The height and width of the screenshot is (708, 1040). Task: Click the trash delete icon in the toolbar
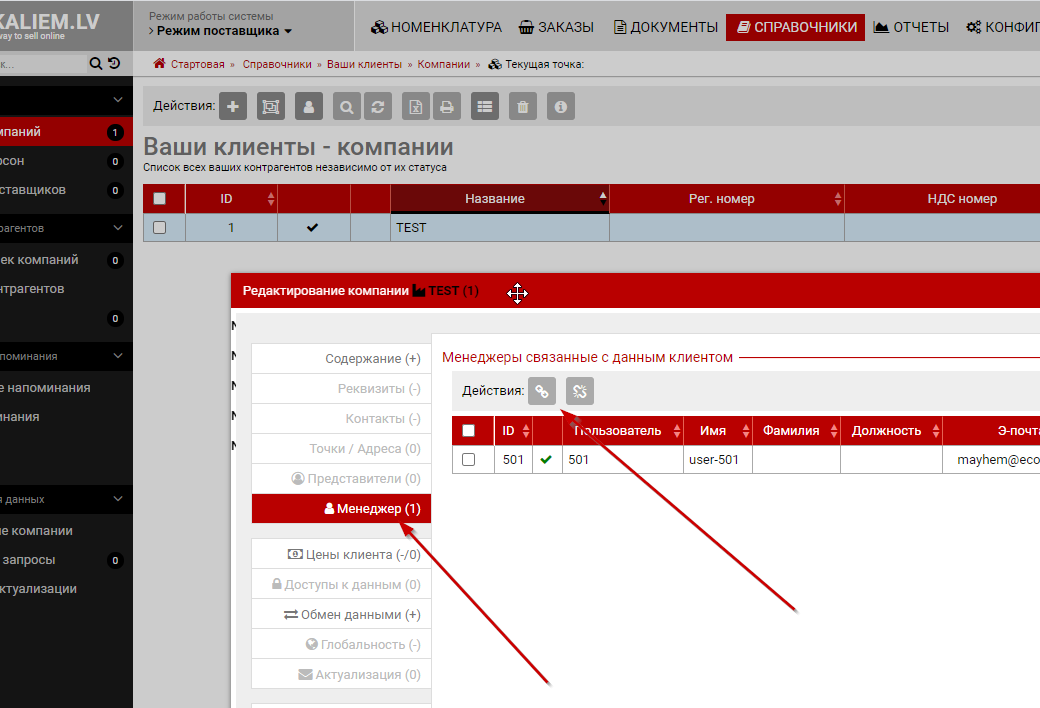point(523,106)
